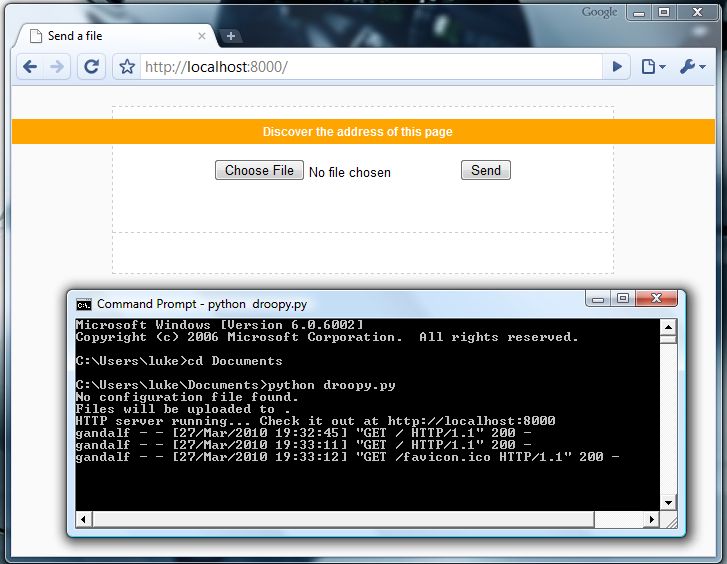
Task: Click the Choose File button
Action: [259, 171]
